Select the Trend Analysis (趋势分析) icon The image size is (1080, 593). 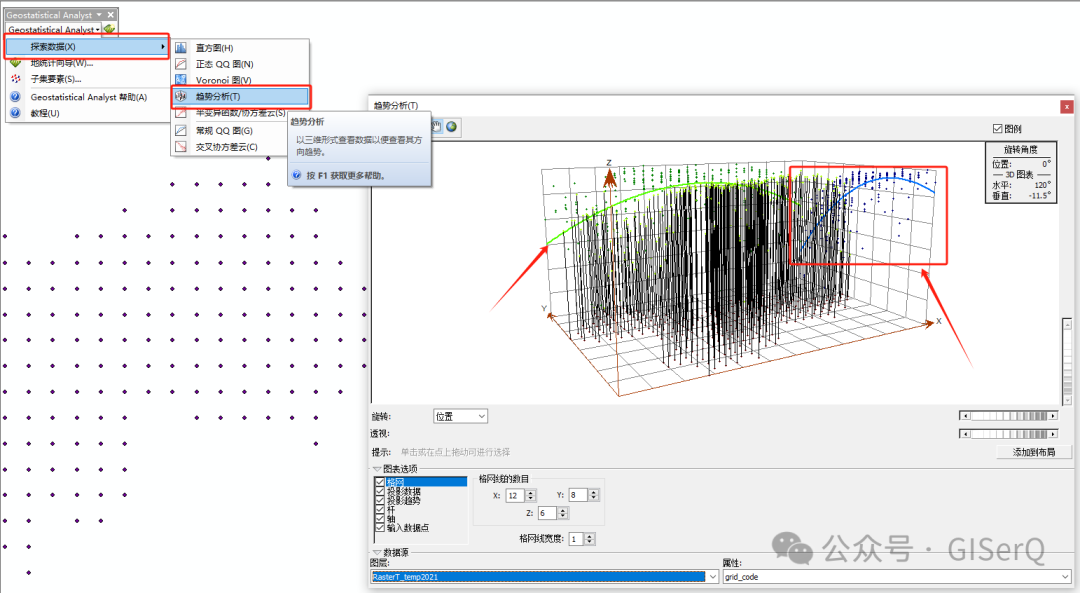182,97
